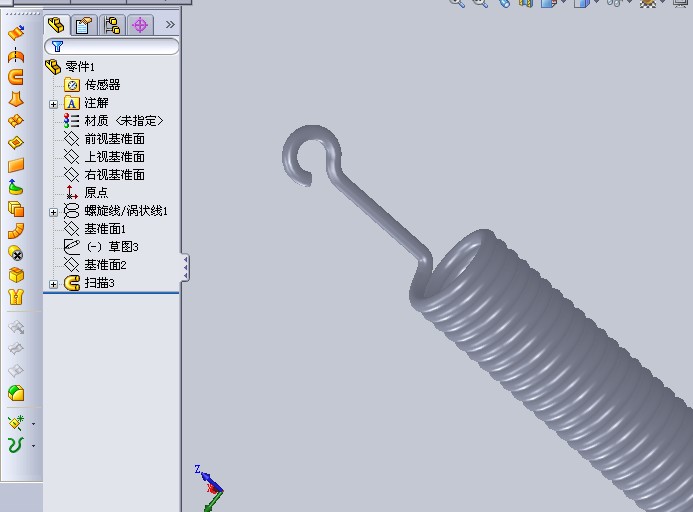The width and height of the screenshot is (693, 512).
Task: Expand more manager tabs with double chevron
Action: [170, 25]
